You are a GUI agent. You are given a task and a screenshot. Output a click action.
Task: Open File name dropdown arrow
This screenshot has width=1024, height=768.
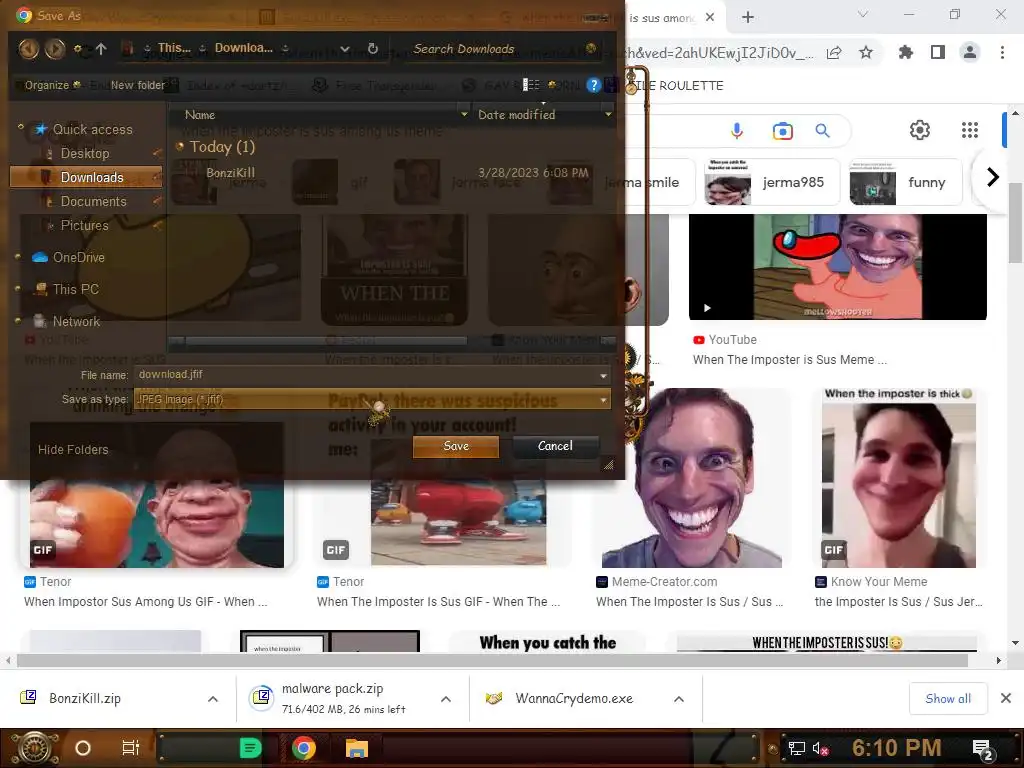point(603,376)
